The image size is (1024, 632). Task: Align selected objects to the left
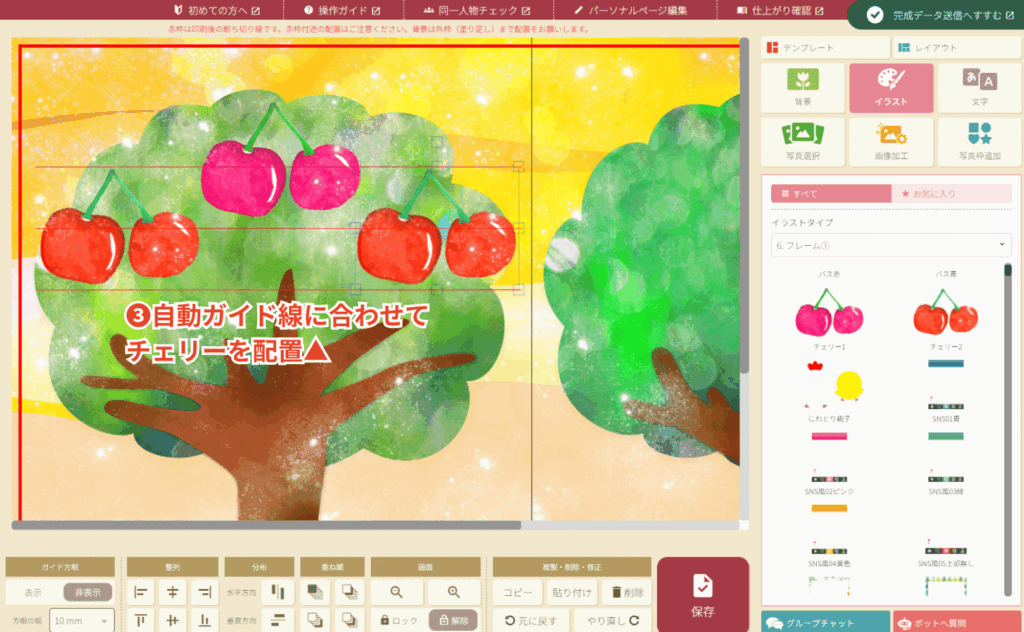[x=141, y=592]
